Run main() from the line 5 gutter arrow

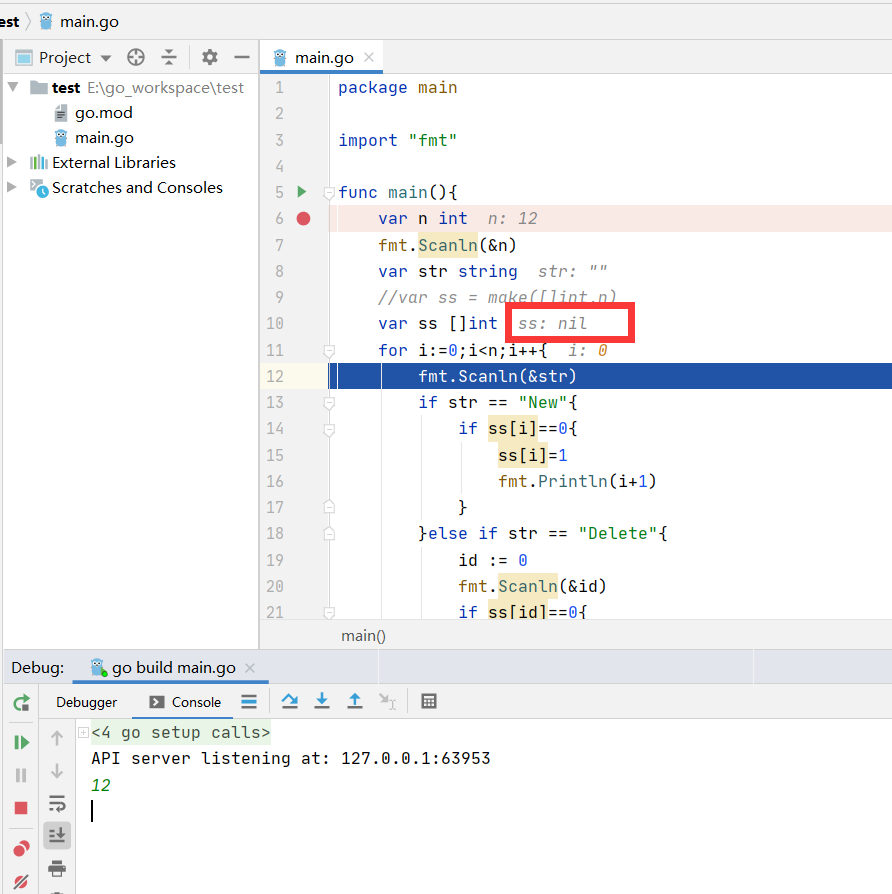point(303,191)
